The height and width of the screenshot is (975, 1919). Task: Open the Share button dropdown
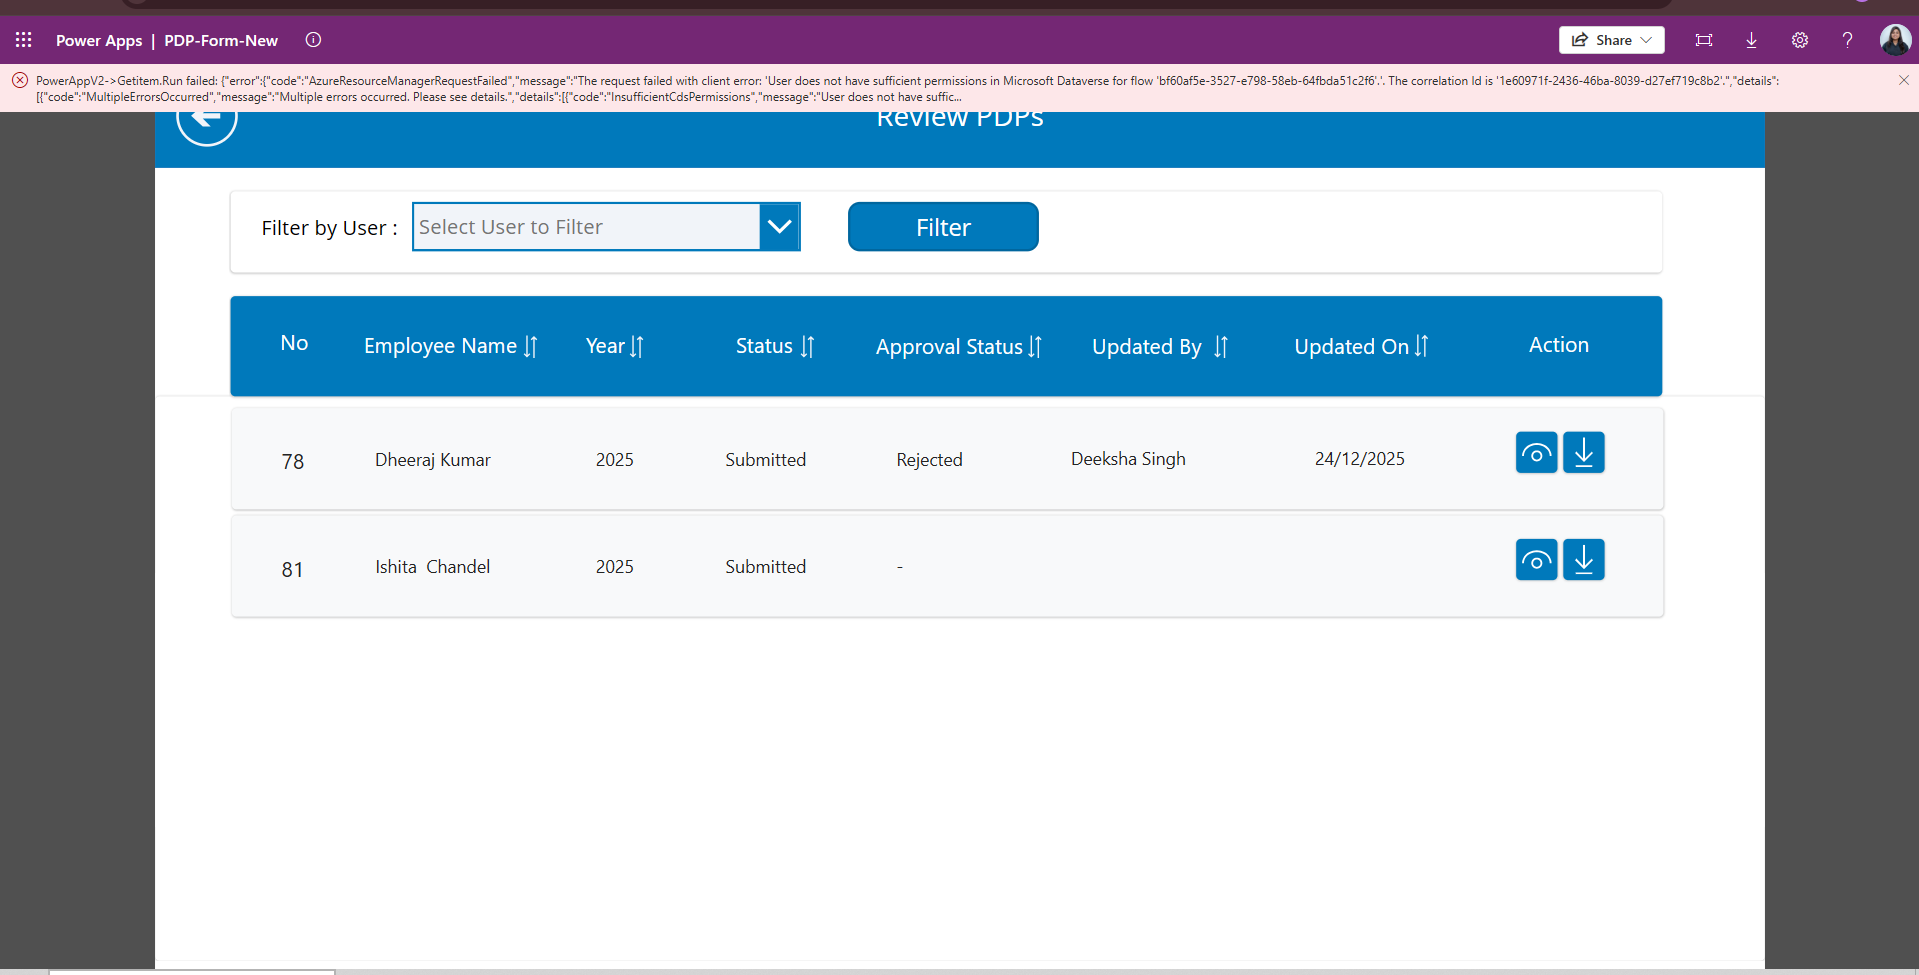point(1611,40)
